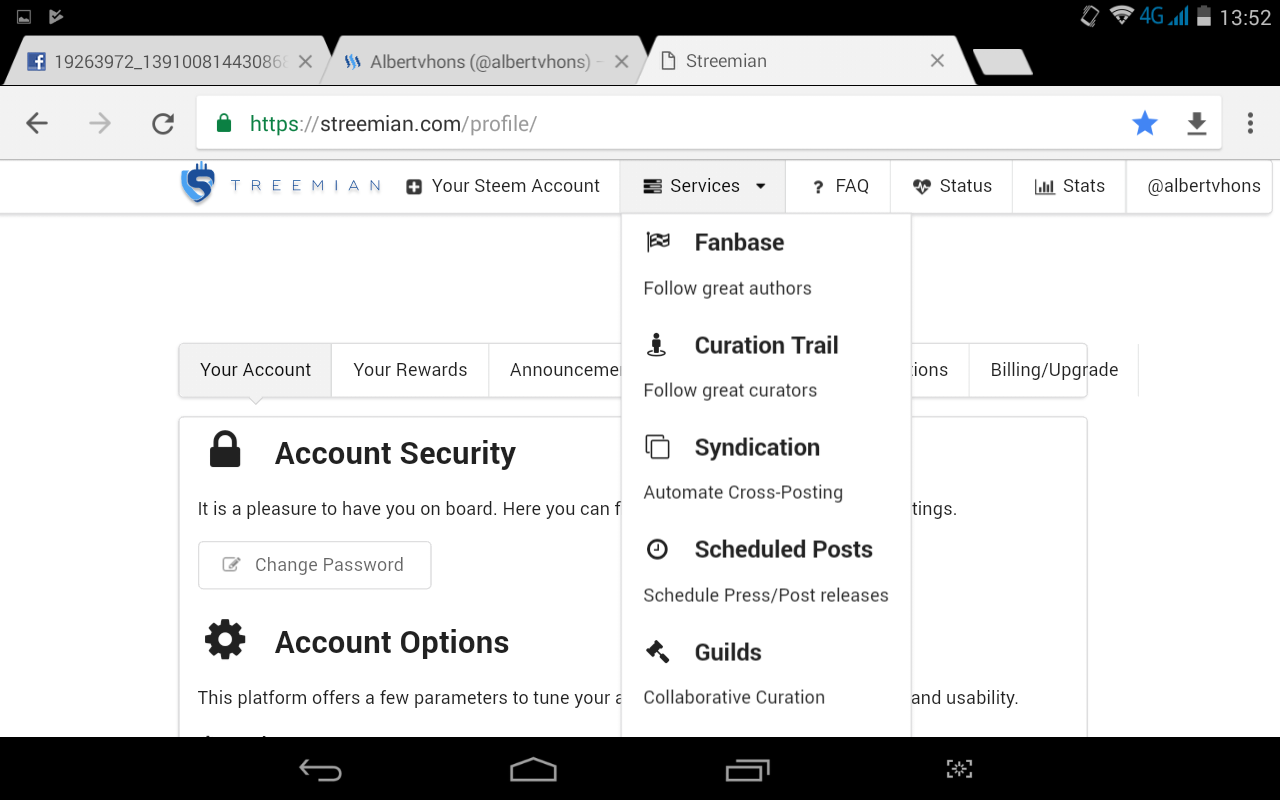The height and width of the screenshot is (800, 1280).
Task: Click 'Follow great curators' description
Action: [730, 390]
